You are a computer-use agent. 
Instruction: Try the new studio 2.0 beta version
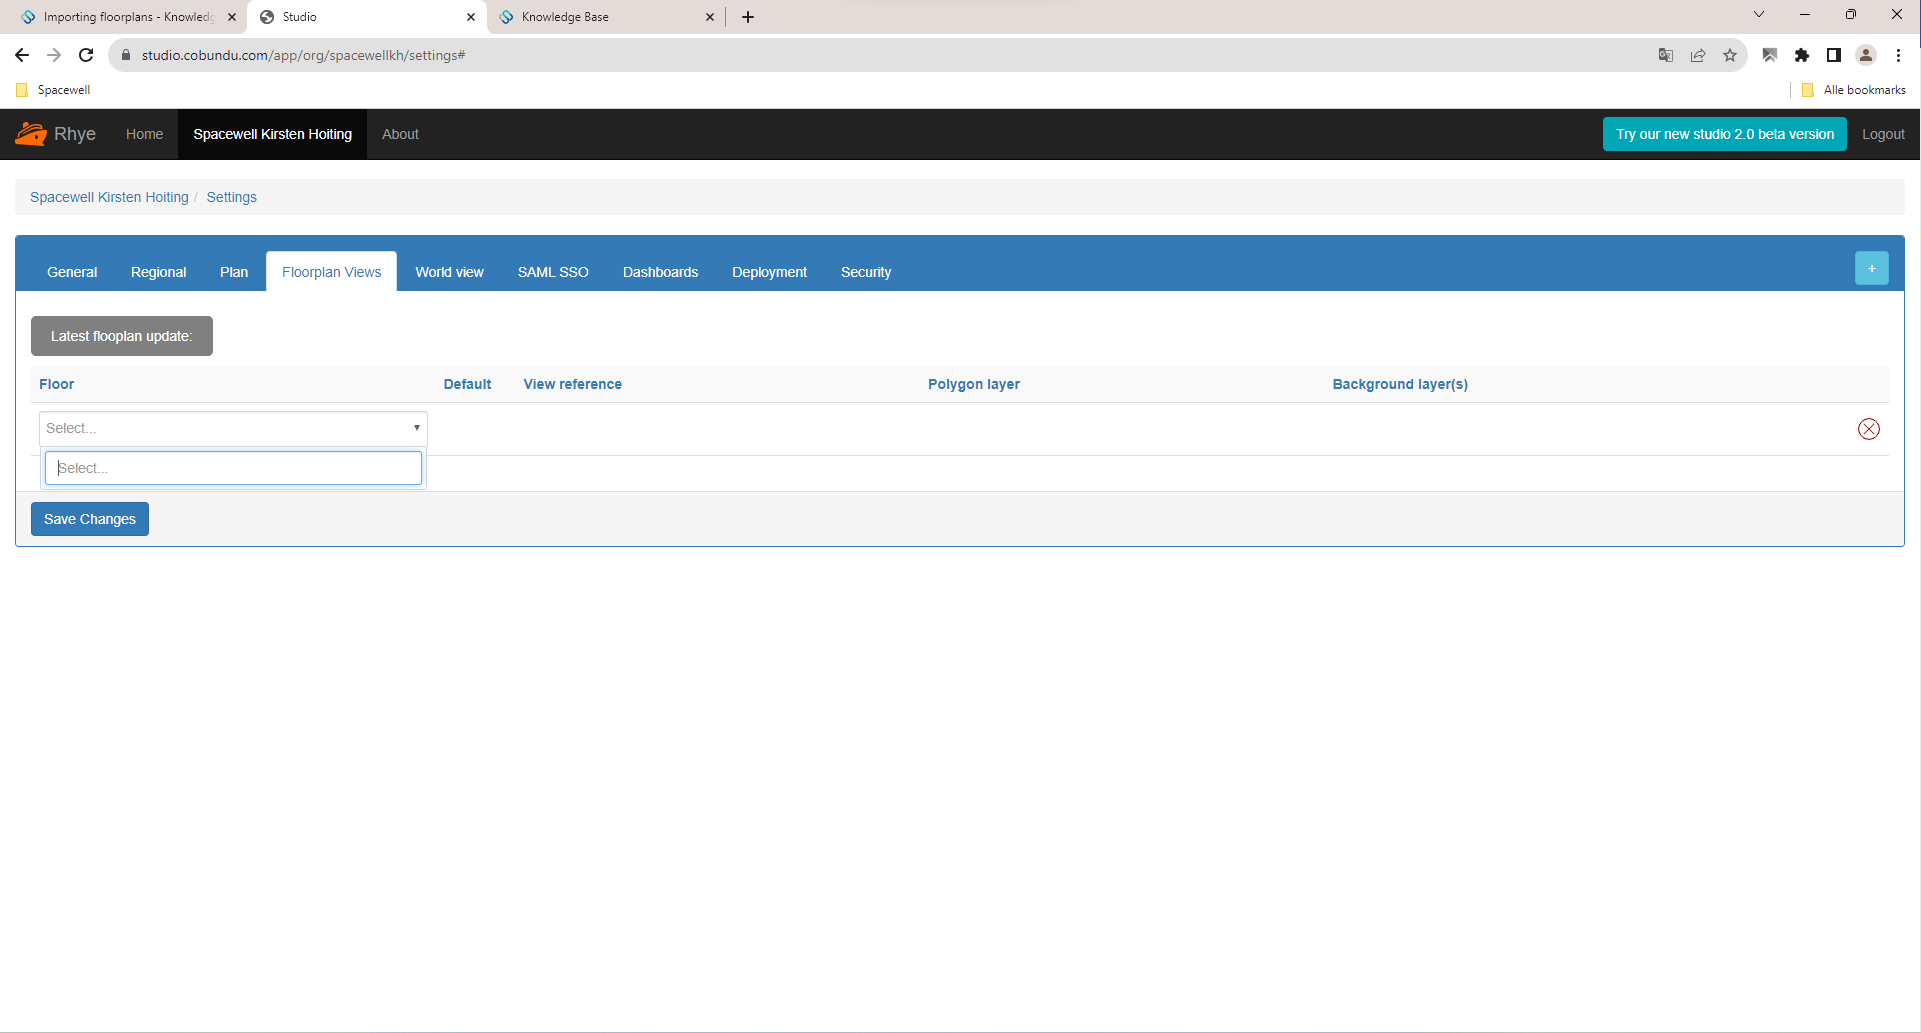coord(1725,134)
